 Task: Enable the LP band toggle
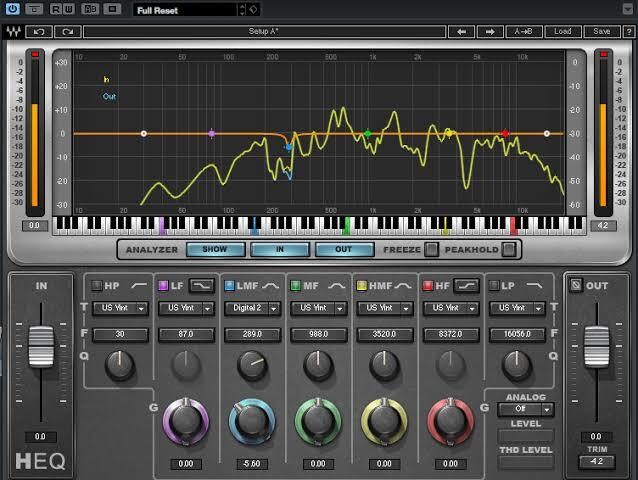(x=494, y=286)
